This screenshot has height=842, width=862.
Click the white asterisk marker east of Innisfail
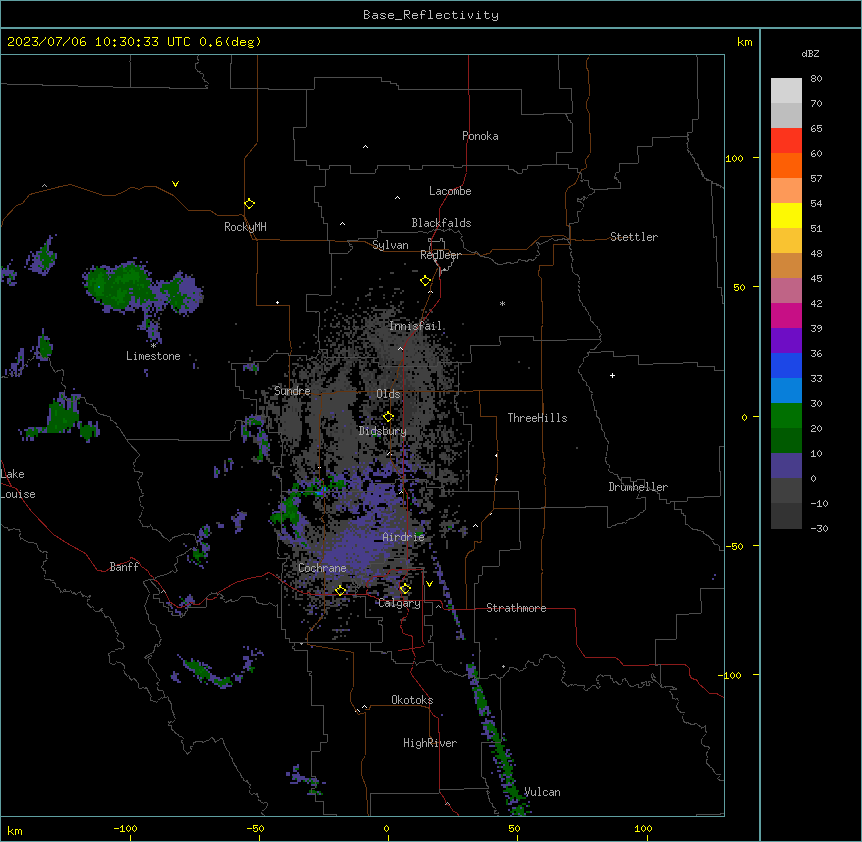502,303
